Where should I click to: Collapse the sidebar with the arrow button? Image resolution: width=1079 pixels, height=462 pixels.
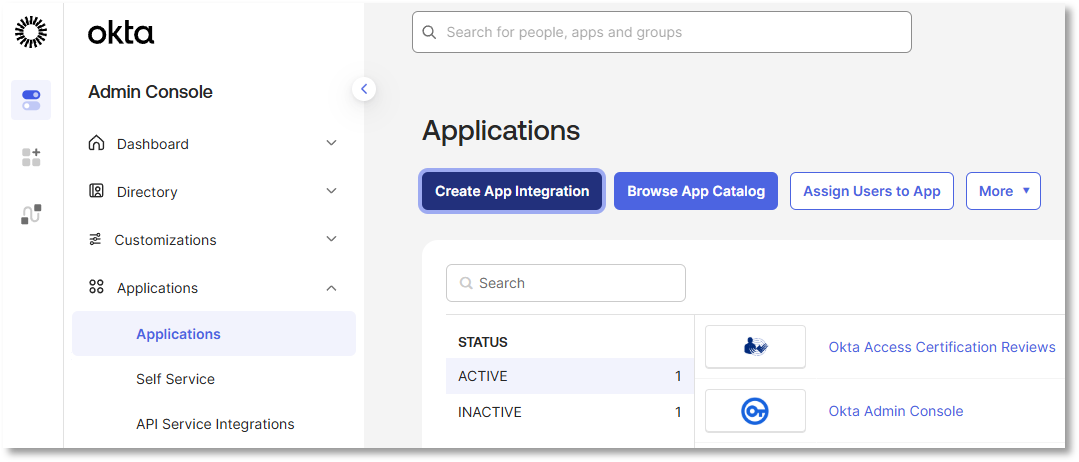tap(364, 89)
